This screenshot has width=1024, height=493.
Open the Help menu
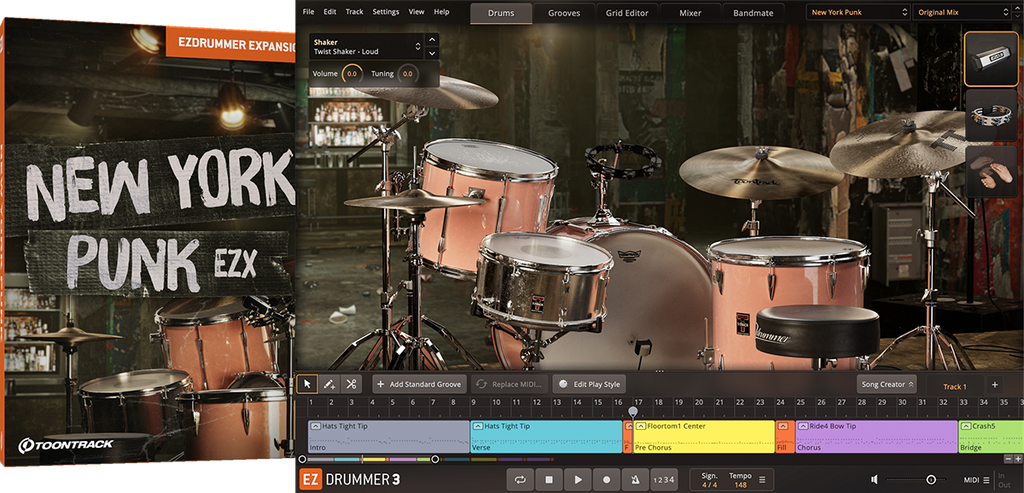[441, 12]
